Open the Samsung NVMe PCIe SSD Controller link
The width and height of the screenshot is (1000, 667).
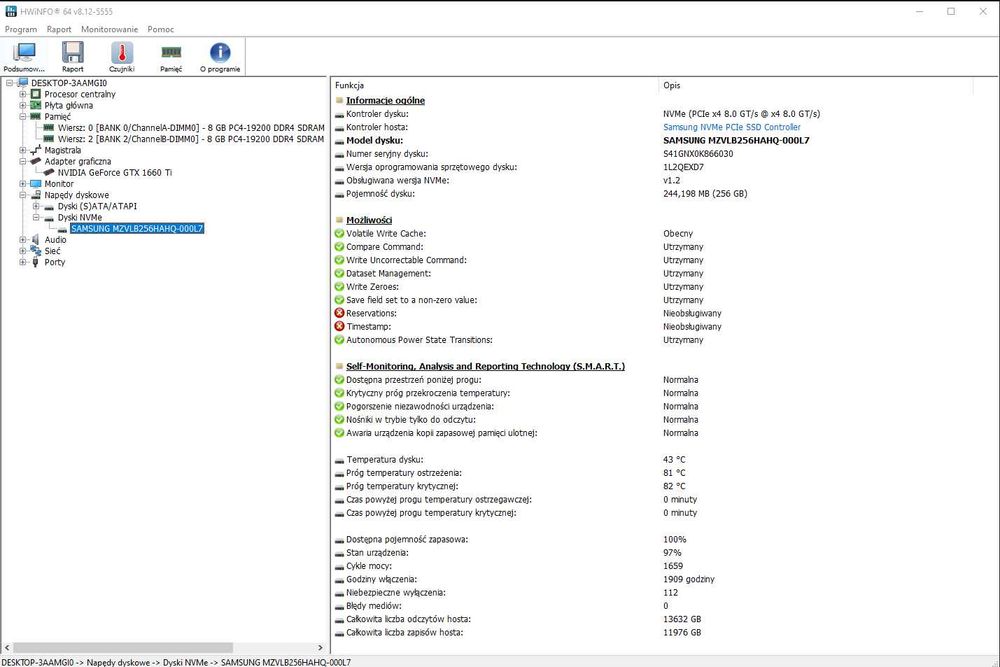[732, 127]
